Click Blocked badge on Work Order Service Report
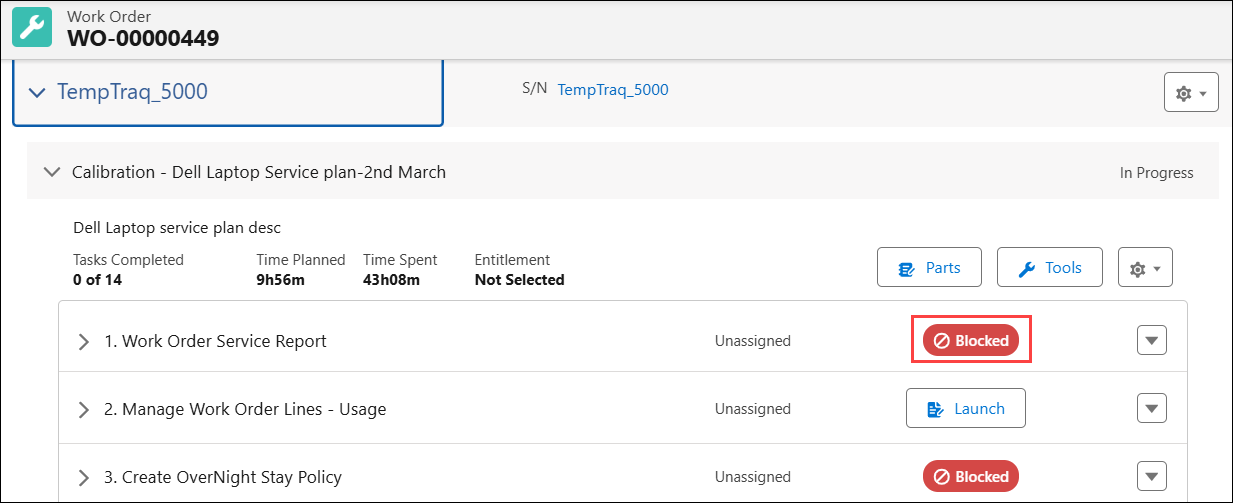1233x503 pixels. (x=971, y=341)
